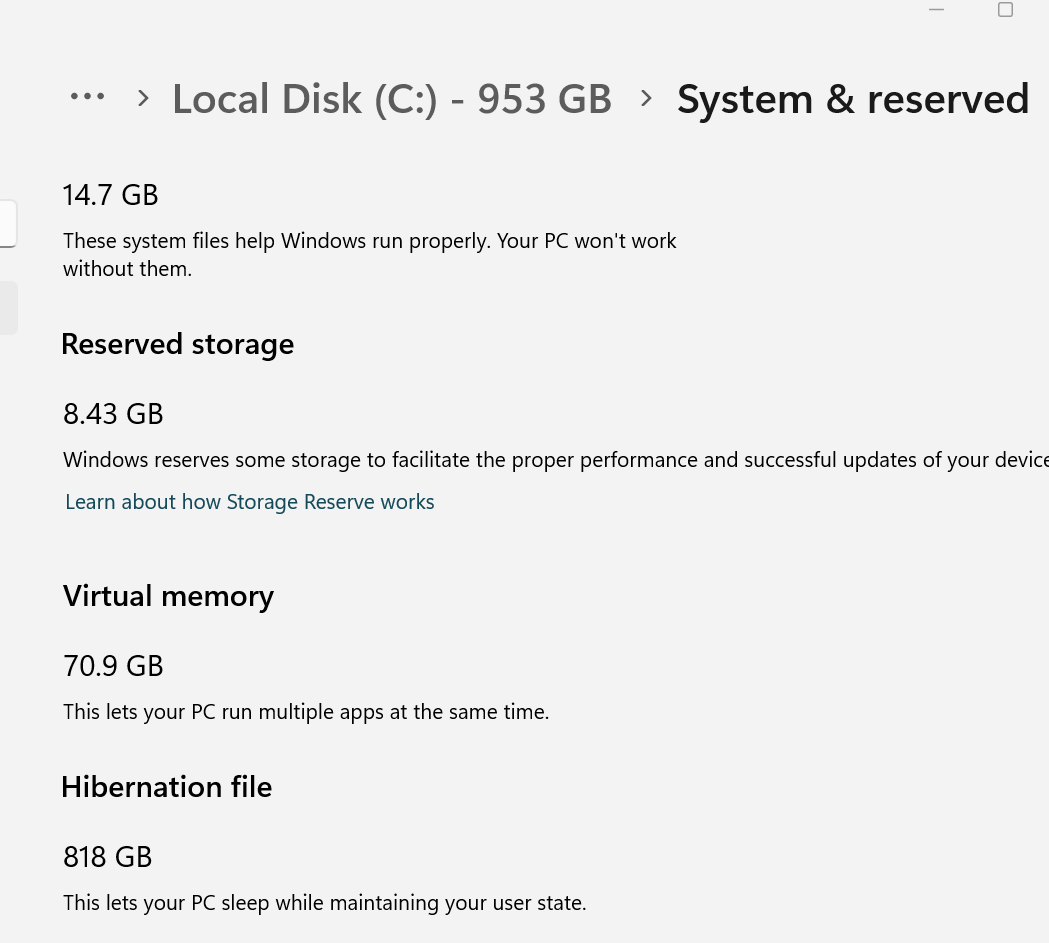Maximize the Settings window
The image size is (1049, 943).
(x=1005, y=10)
